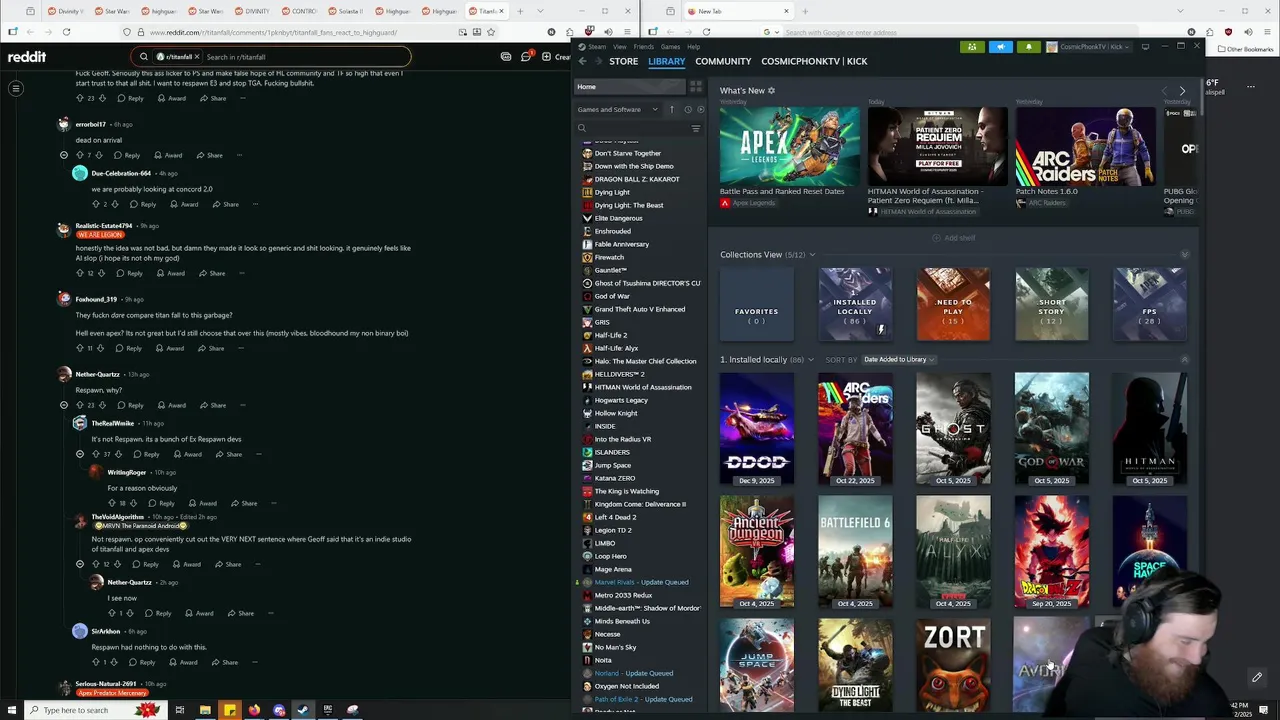Open Apex Legends news thumbnail
This screenshot has height=720, width=1280.
(789, 146)
